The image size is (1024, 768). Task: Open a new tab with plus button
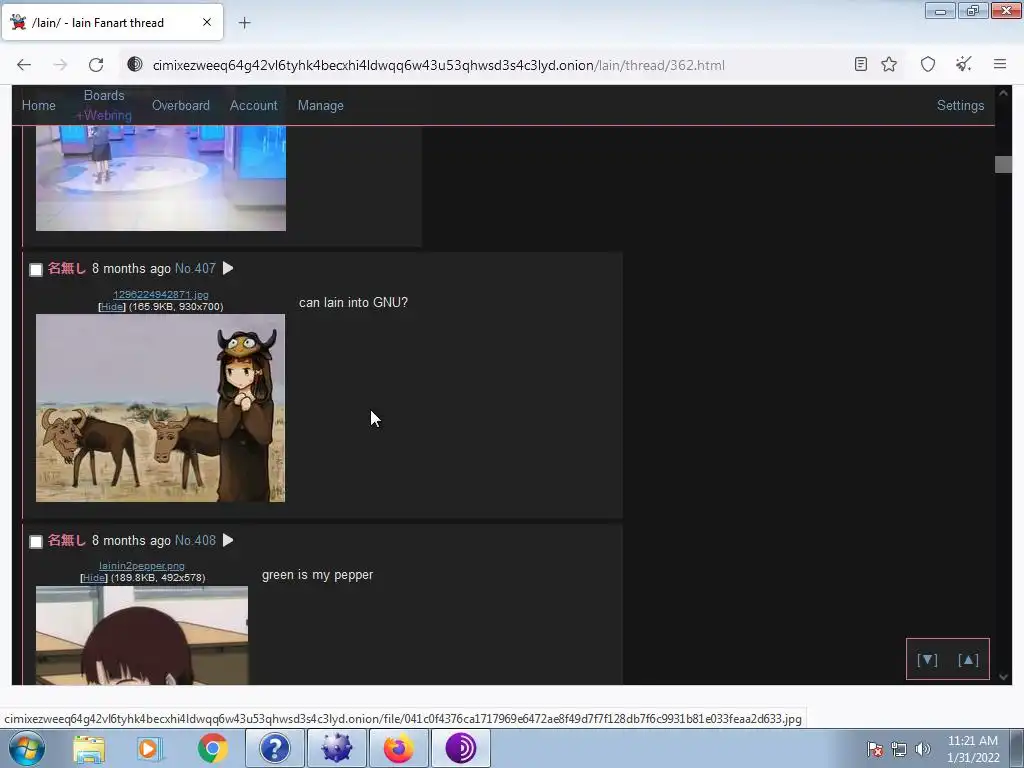pyautogui.click(x=244, y=23)
